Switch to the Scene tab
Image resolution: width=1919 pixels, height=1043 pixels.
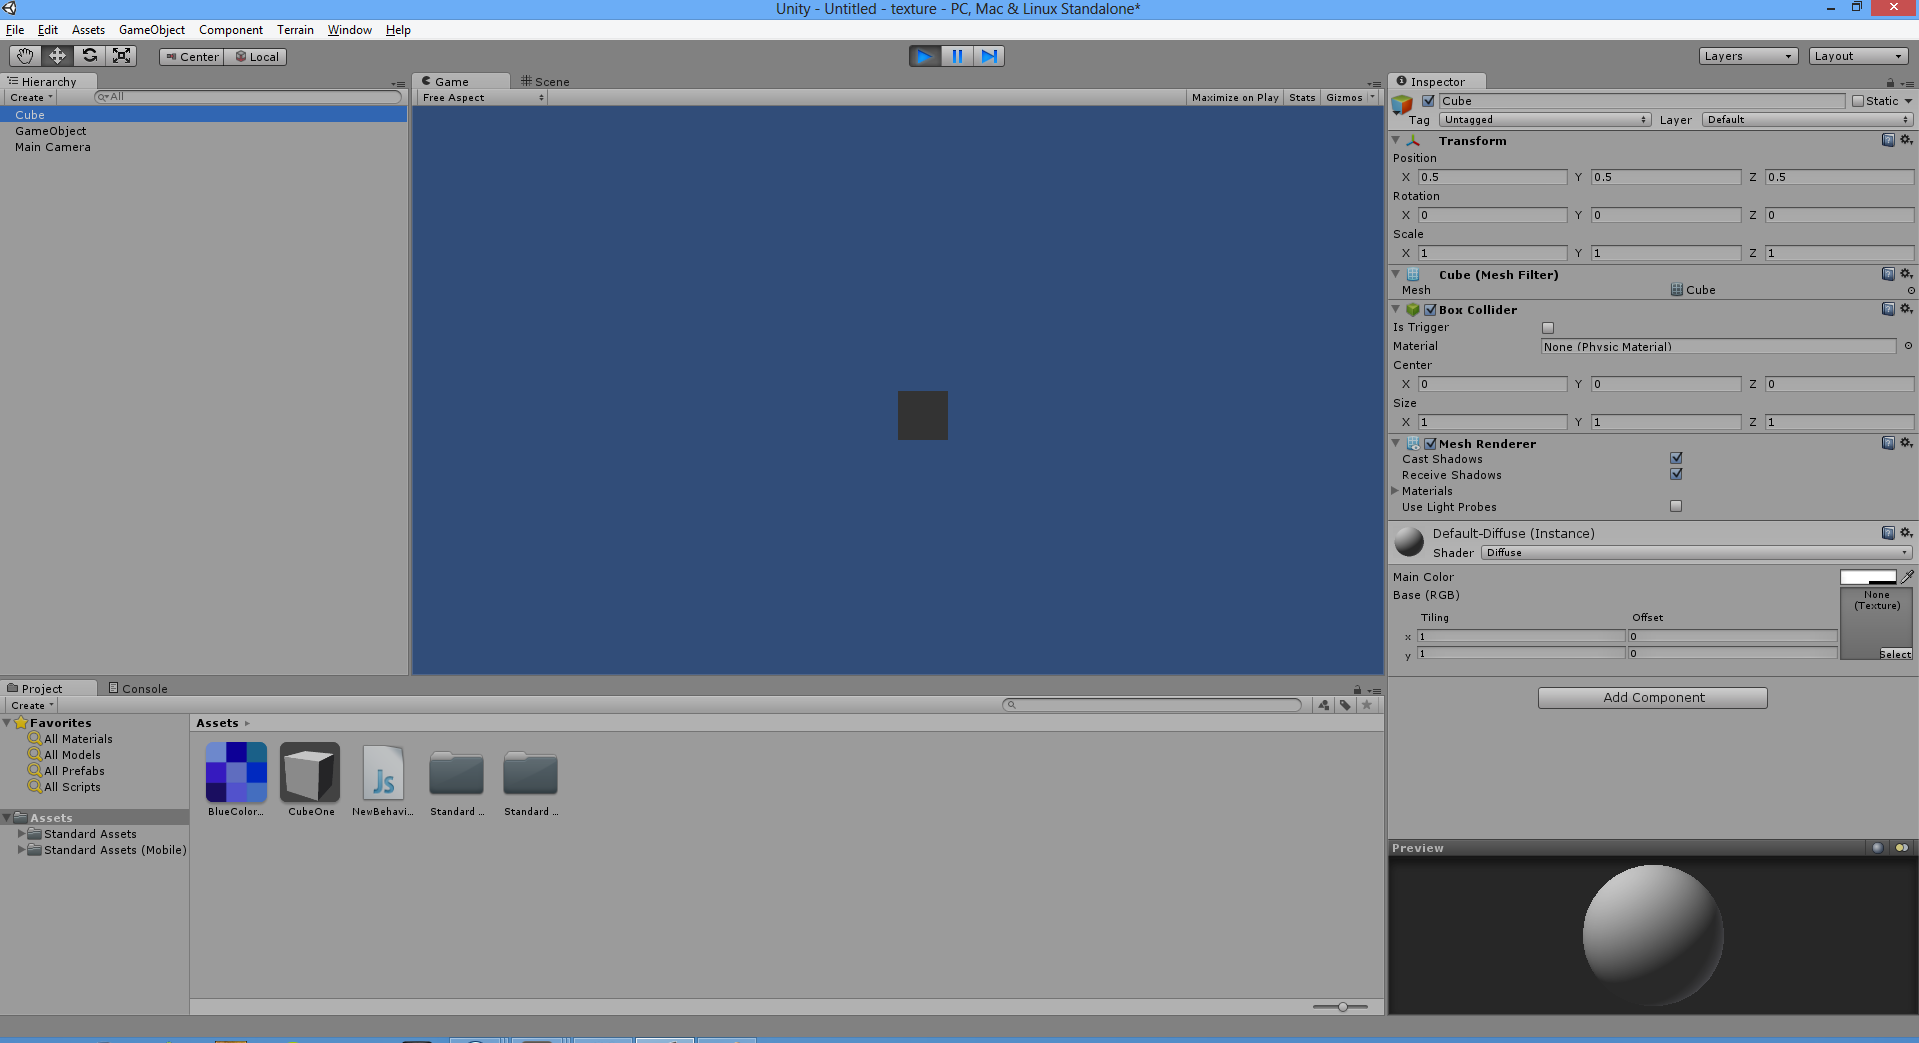tap(545, 82)
